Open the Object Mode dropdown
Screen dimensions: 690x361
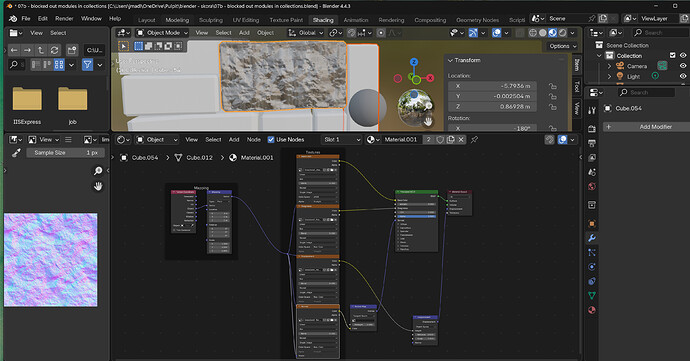tap(162, 33)
